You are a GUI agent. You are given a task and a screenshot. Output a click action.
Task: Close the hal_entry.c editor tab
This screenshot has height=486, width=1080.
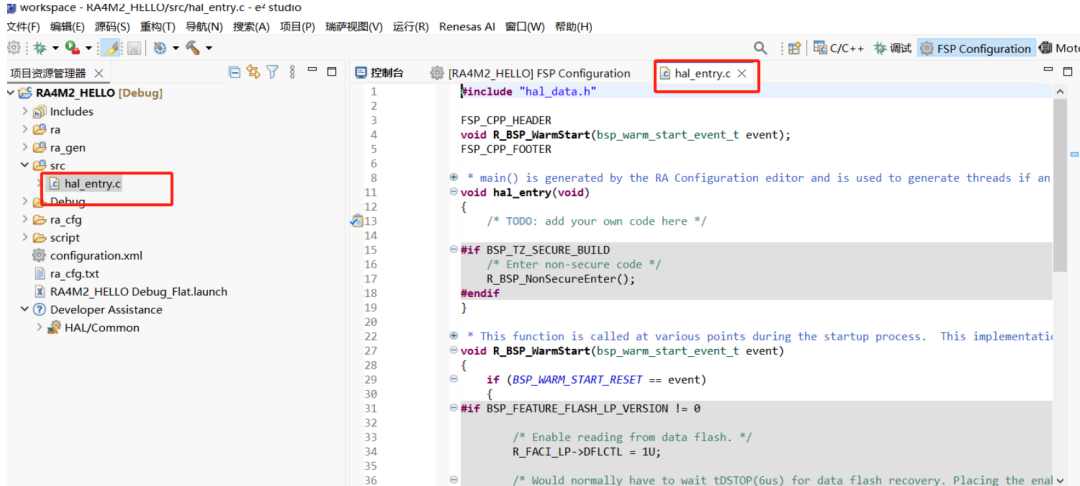[742, 73]
